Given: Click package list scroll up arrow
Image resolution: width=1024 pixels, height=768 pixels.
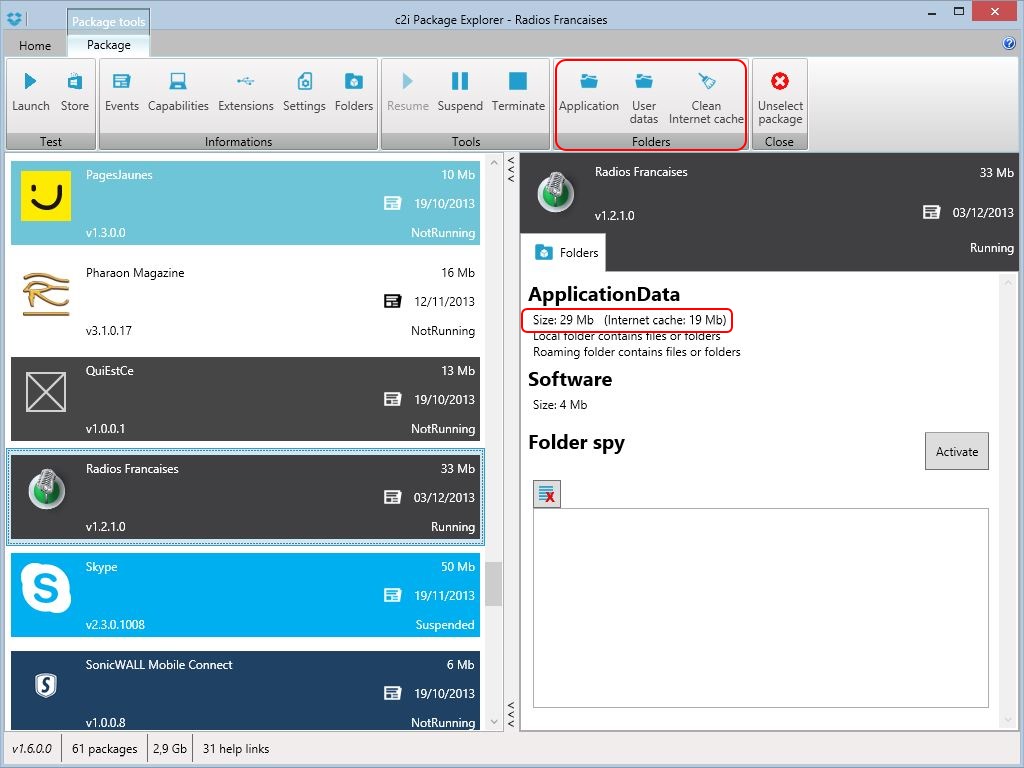Looking at the screenshot, I should coord(494,162).
